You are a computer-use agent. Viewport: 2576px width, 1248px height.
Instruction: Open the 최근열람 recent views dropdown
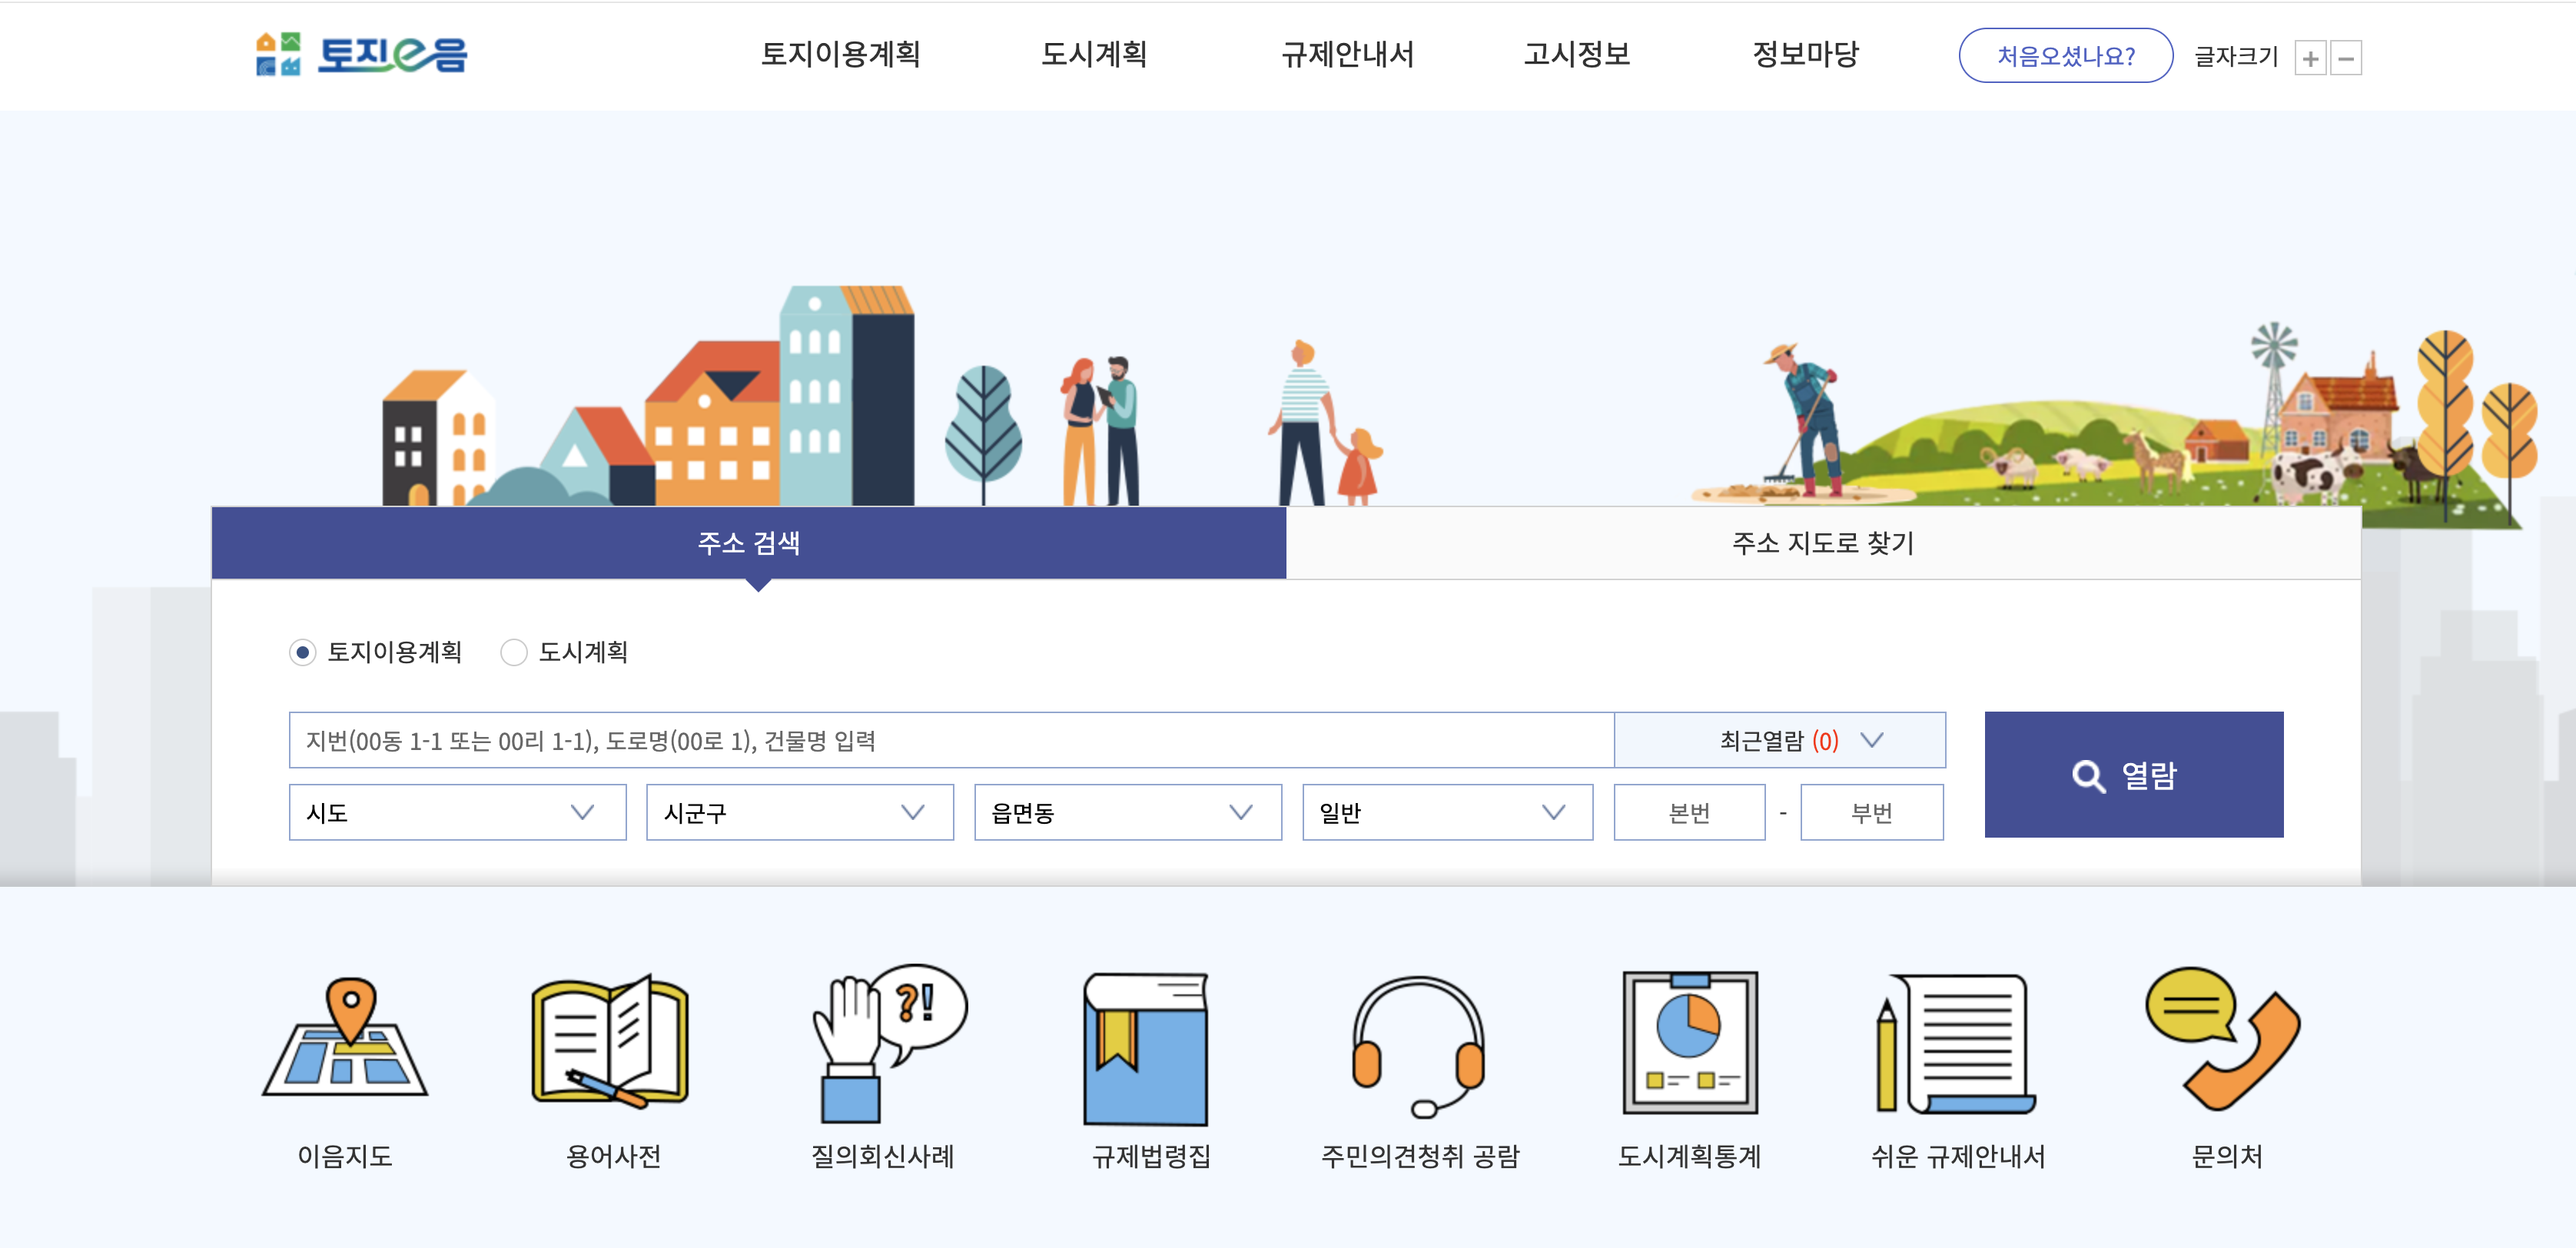[x=1780, y=740]
